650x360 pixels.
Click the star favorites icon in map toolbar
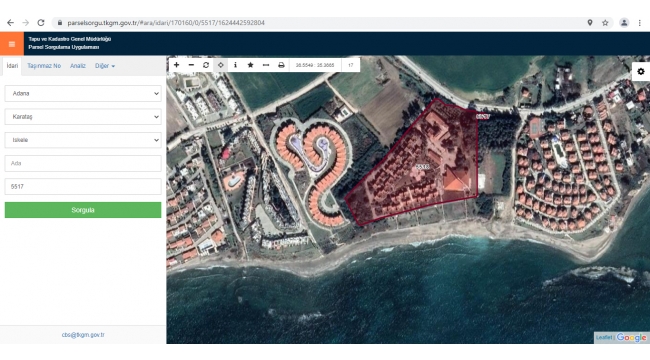point(250,65)
